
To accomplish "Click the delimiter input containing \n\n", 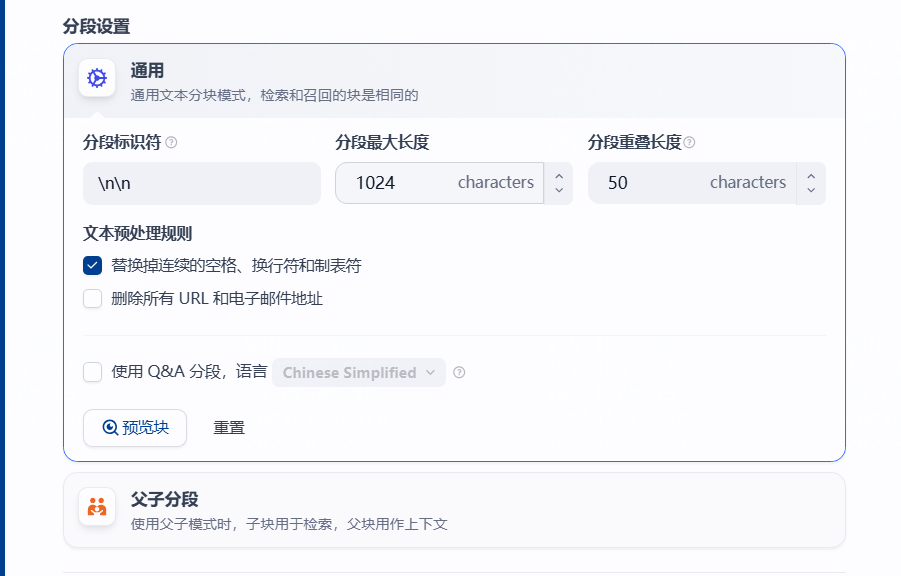I will [x=200, y=183].
